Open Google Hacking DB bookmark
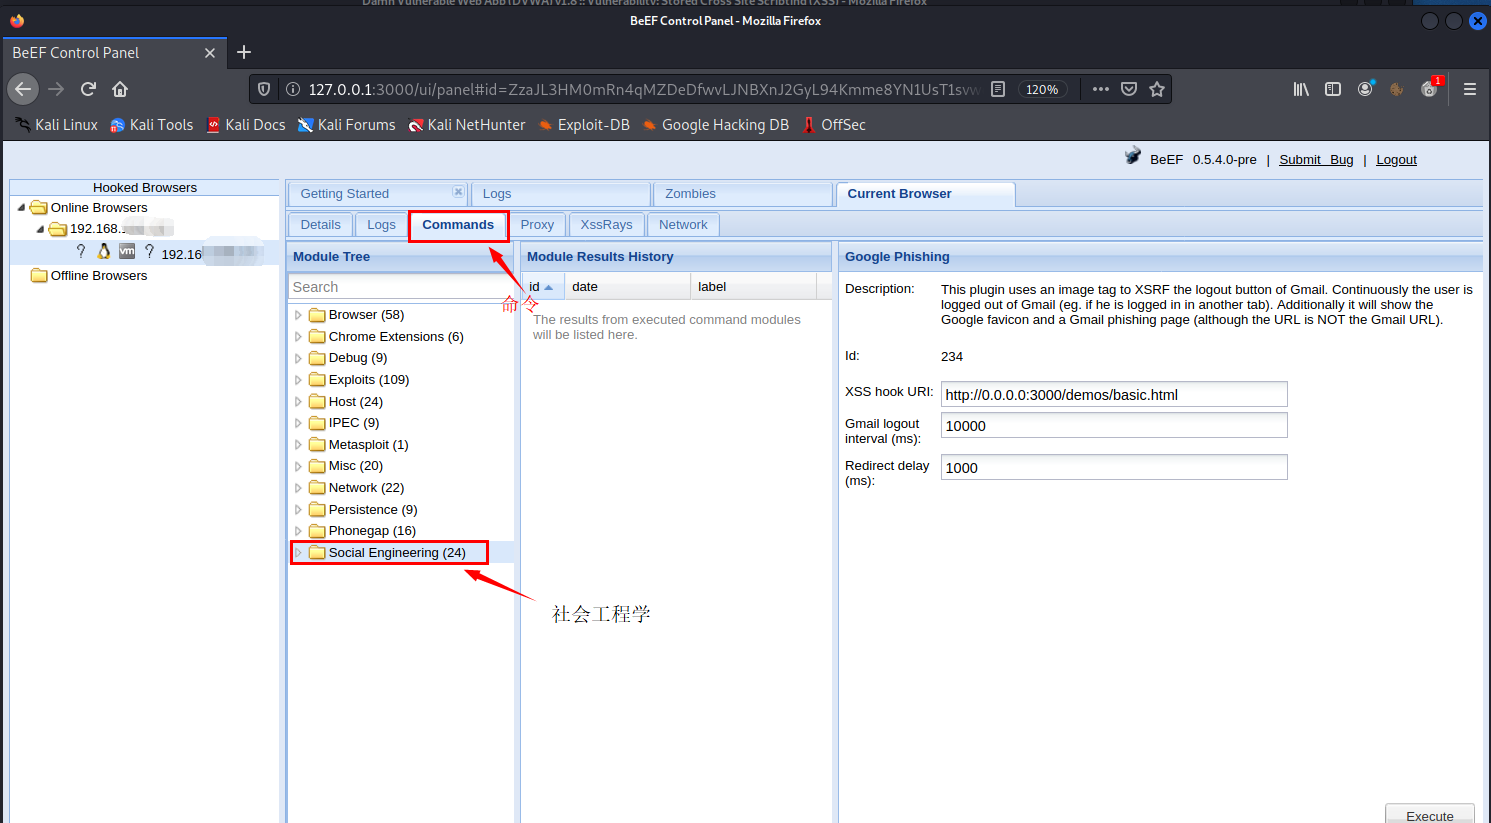 (715, 125)
